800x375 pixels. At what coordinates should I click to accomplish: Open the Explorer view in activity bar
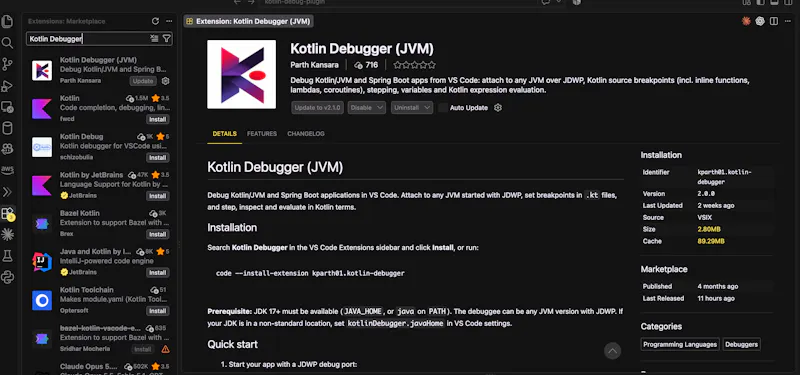[7, 21]
